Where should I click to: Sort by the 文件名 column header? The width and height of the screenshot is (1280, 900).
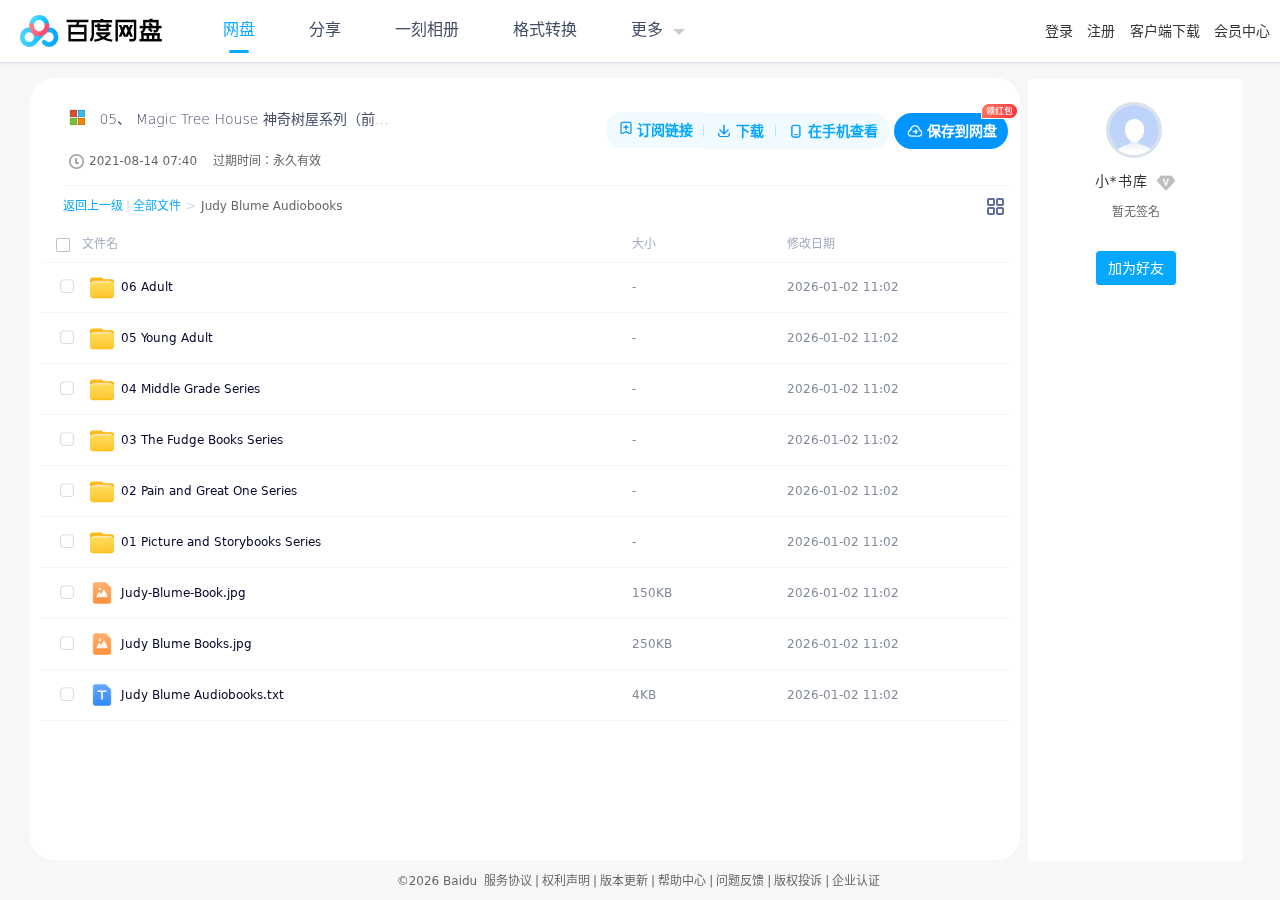100,244
